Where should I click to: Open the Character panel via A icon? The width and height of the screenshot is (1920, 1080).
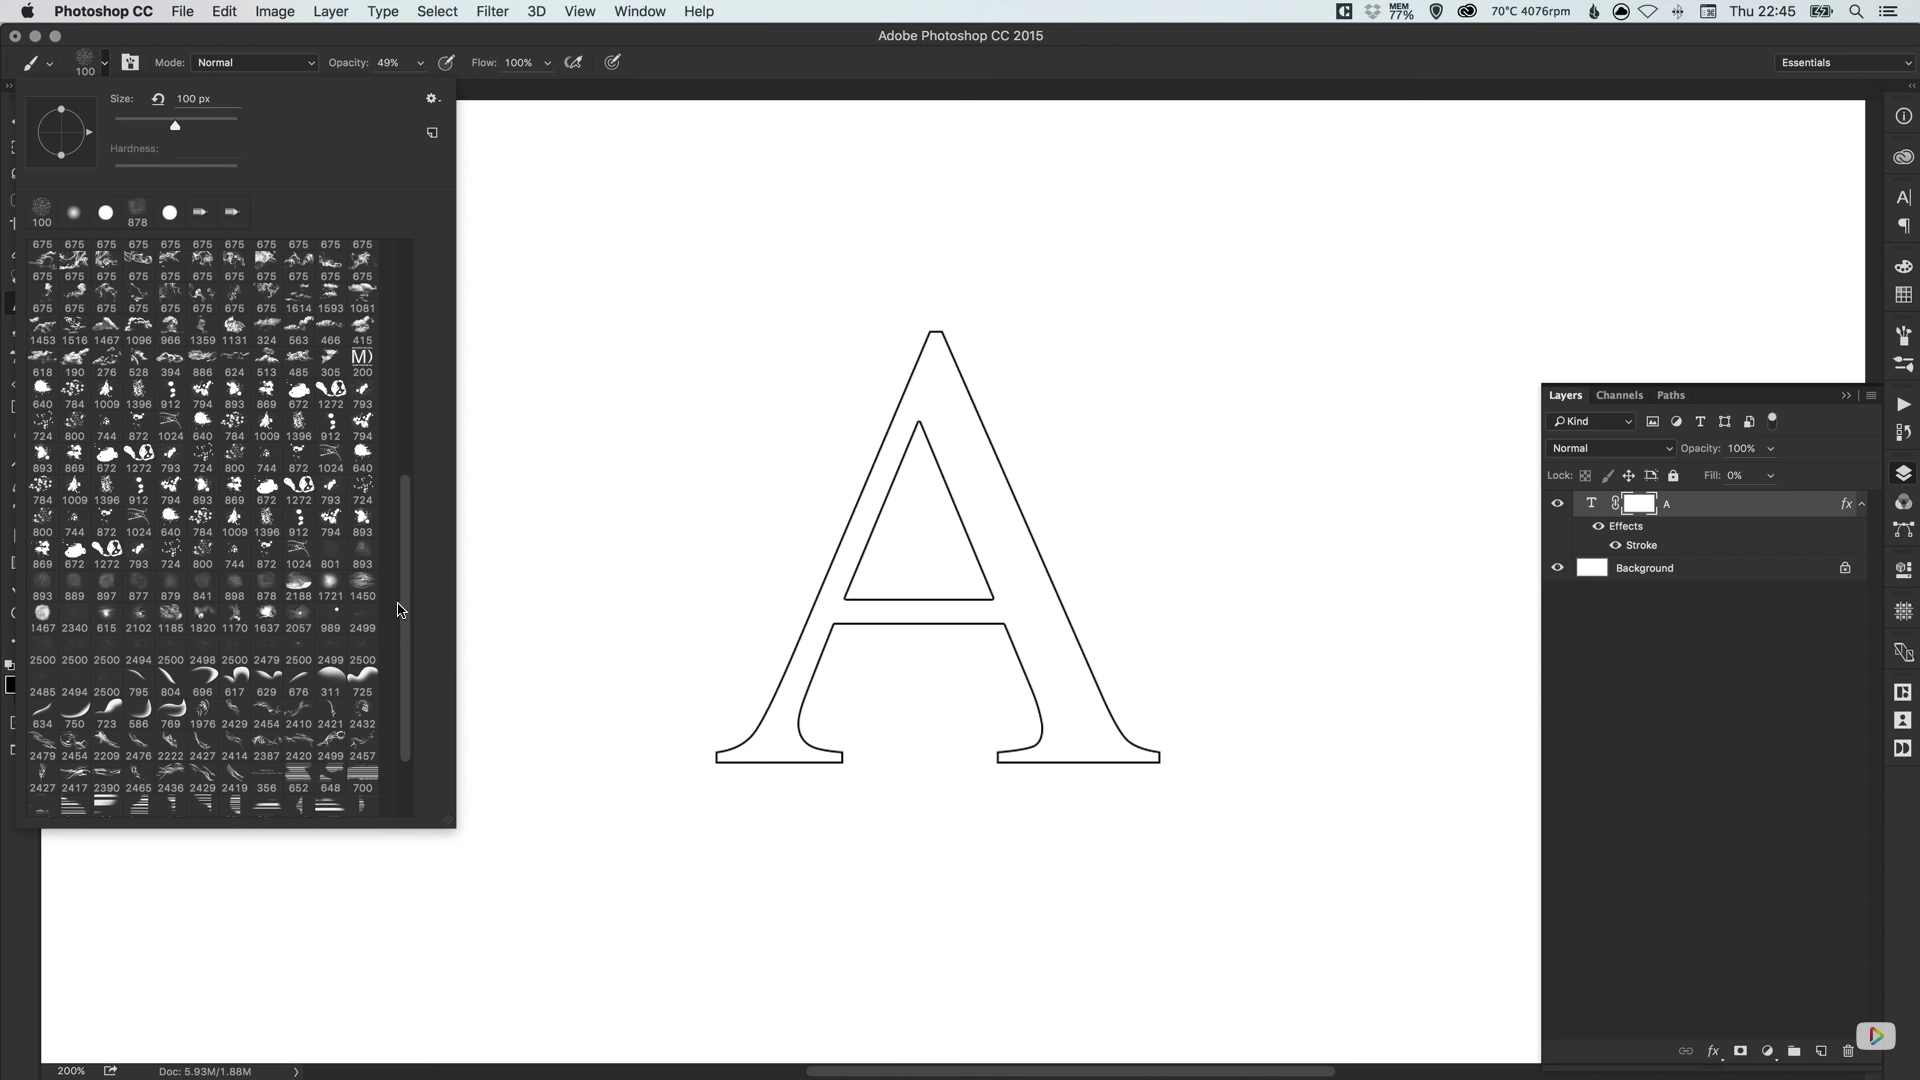[x=1904, y=197]
